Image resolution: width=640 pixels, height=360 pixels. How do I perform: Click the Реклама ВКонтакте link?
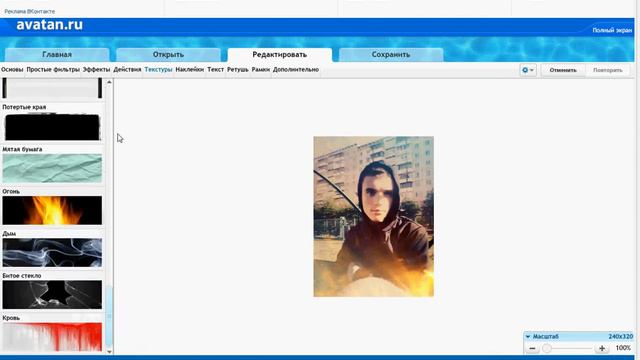[29, 11]
